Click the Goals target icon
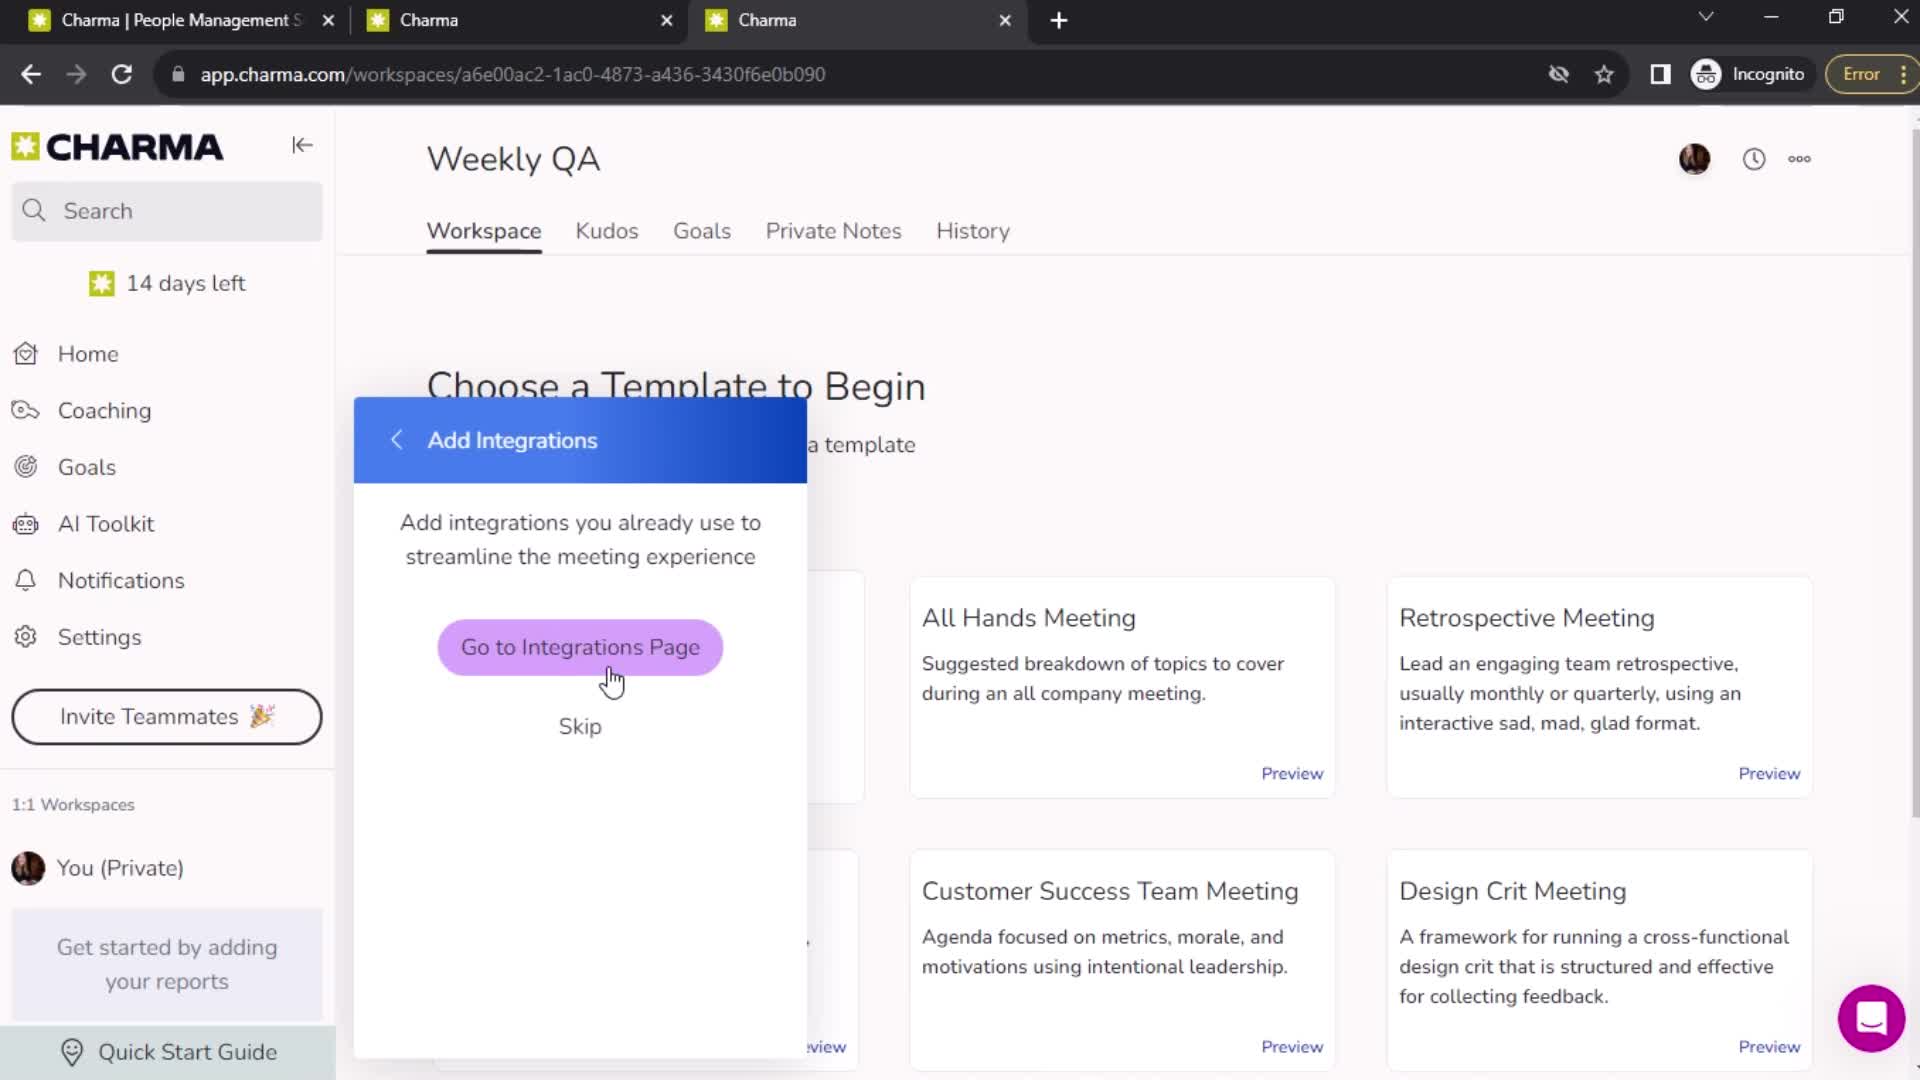 [x=26, y=467]
